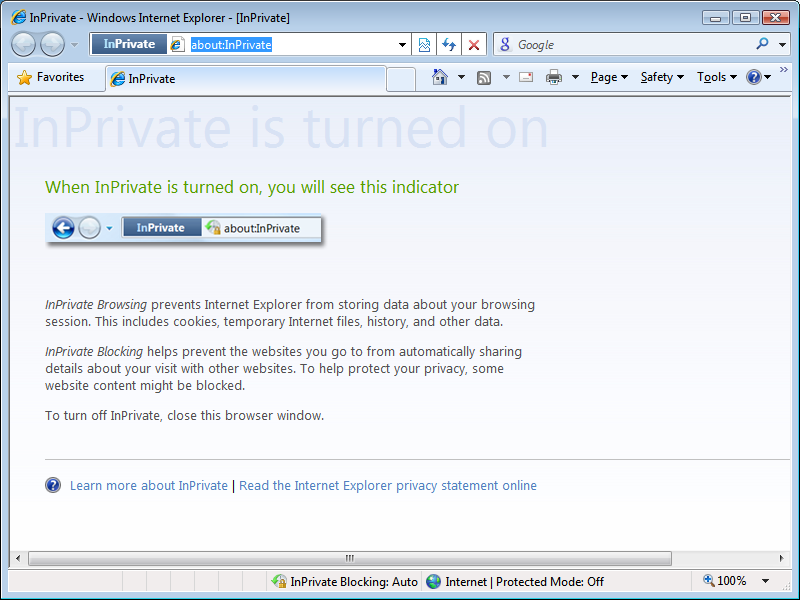The image size is (800, 600).
Task: Expand the Home button dropdown arrow
Action: point(461,77)
